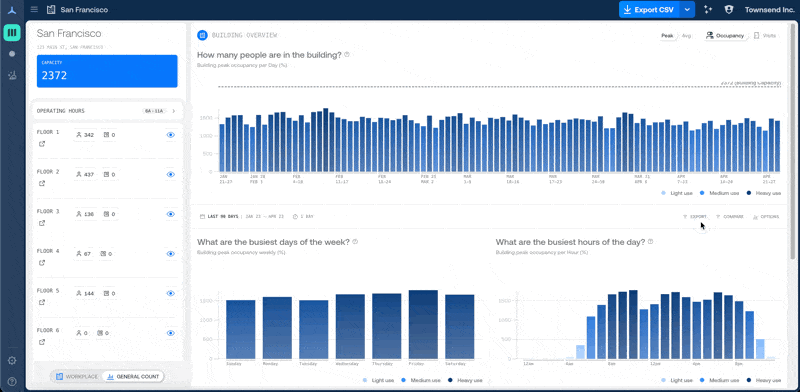800x392 pixels.
Task: Switch to the Avg toggle option
Action: (686, 36)
